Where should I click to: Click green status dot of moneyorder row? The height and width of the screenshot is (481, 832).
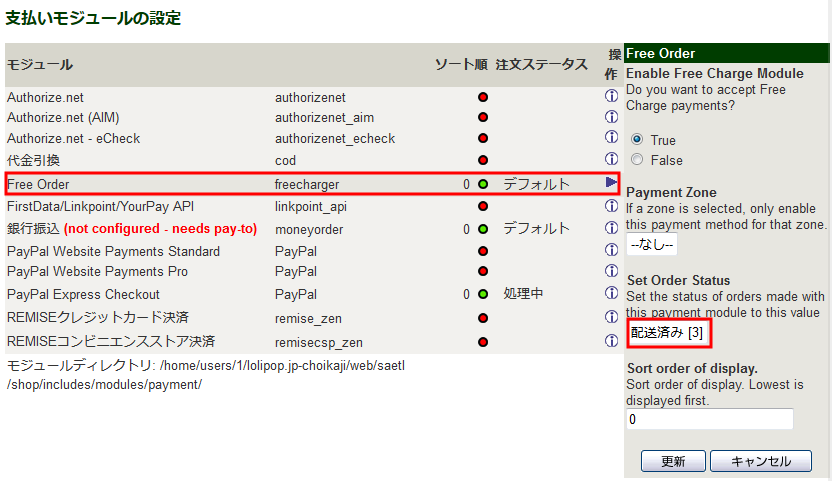click(483, 229)
